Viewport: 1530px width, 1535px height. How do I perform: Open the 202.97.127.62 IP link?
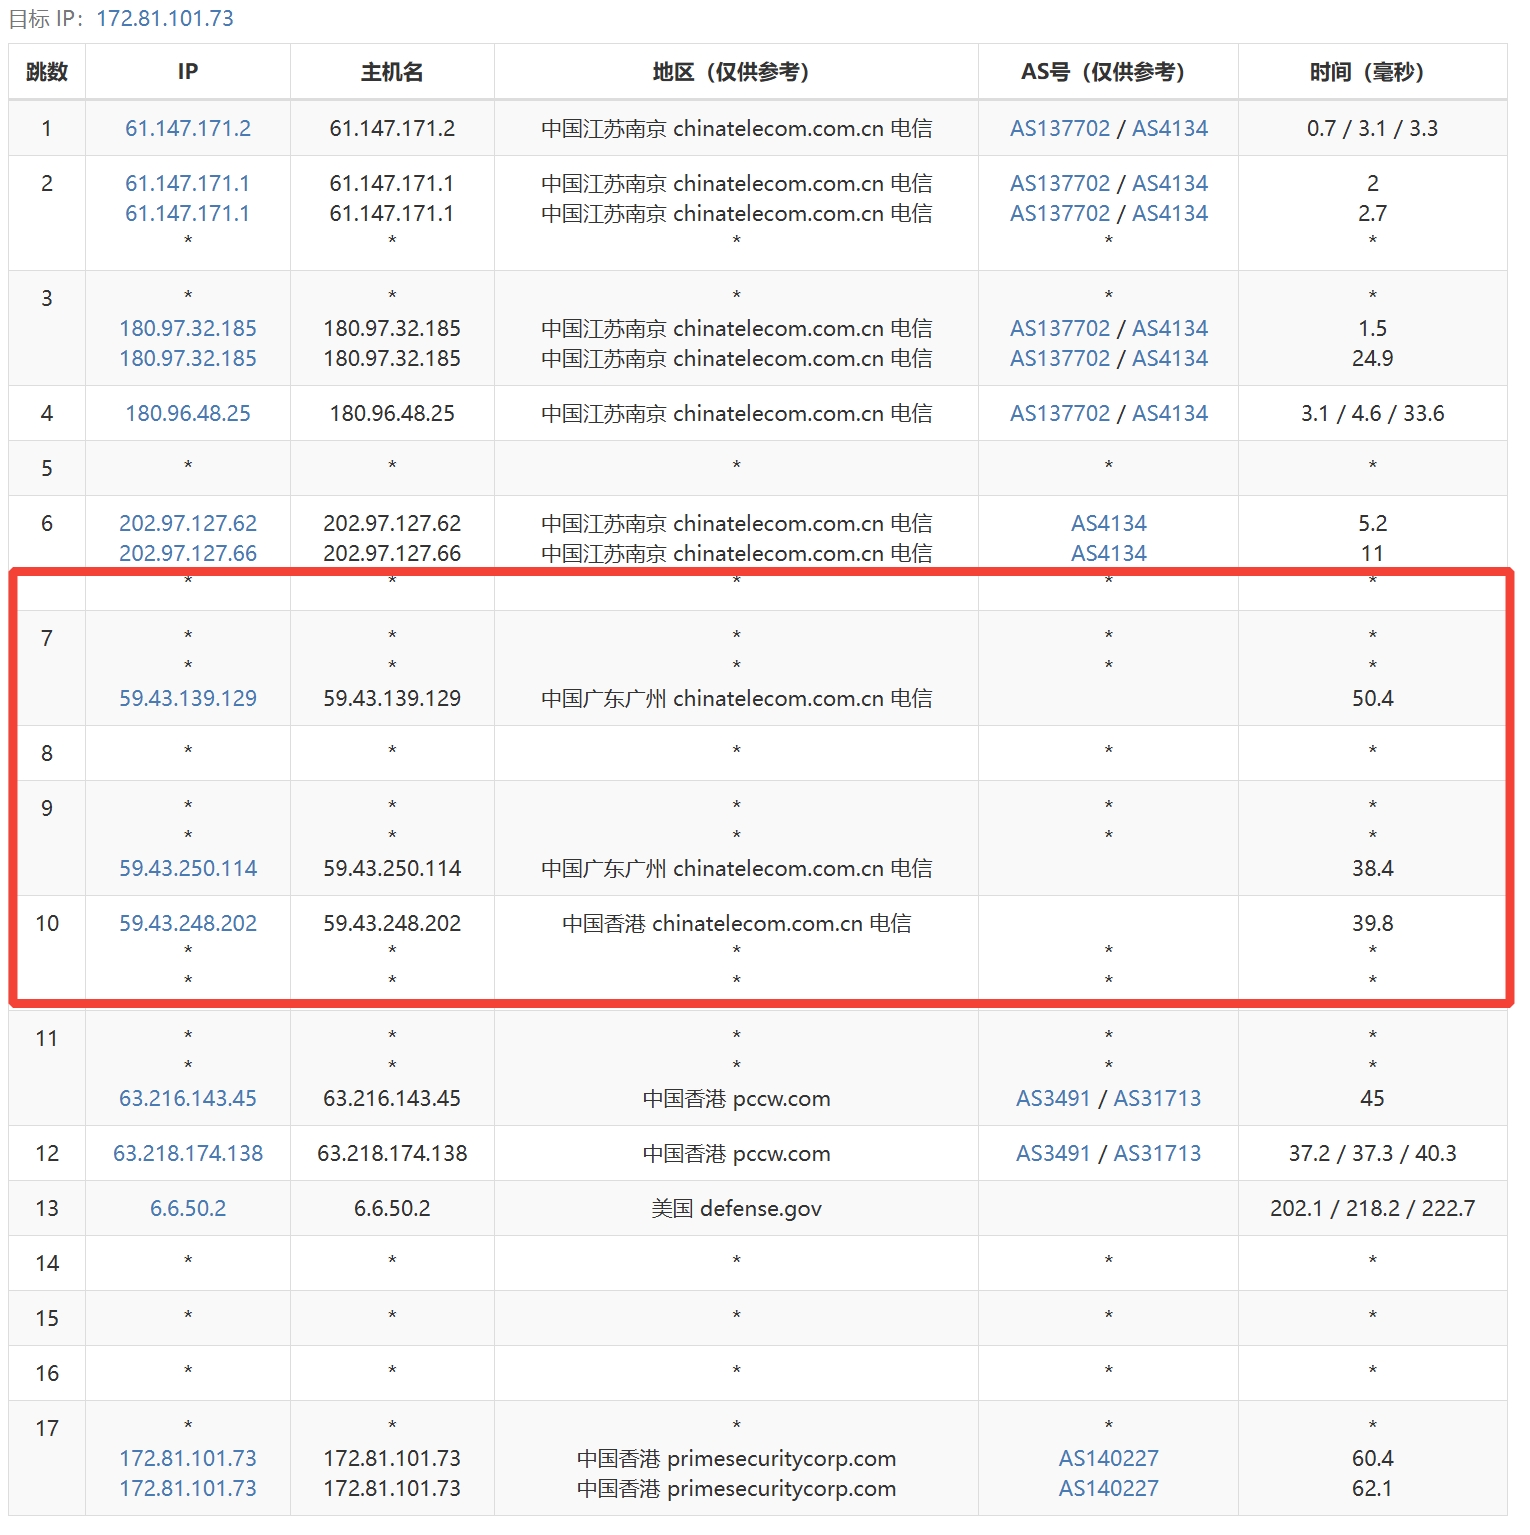188,523
